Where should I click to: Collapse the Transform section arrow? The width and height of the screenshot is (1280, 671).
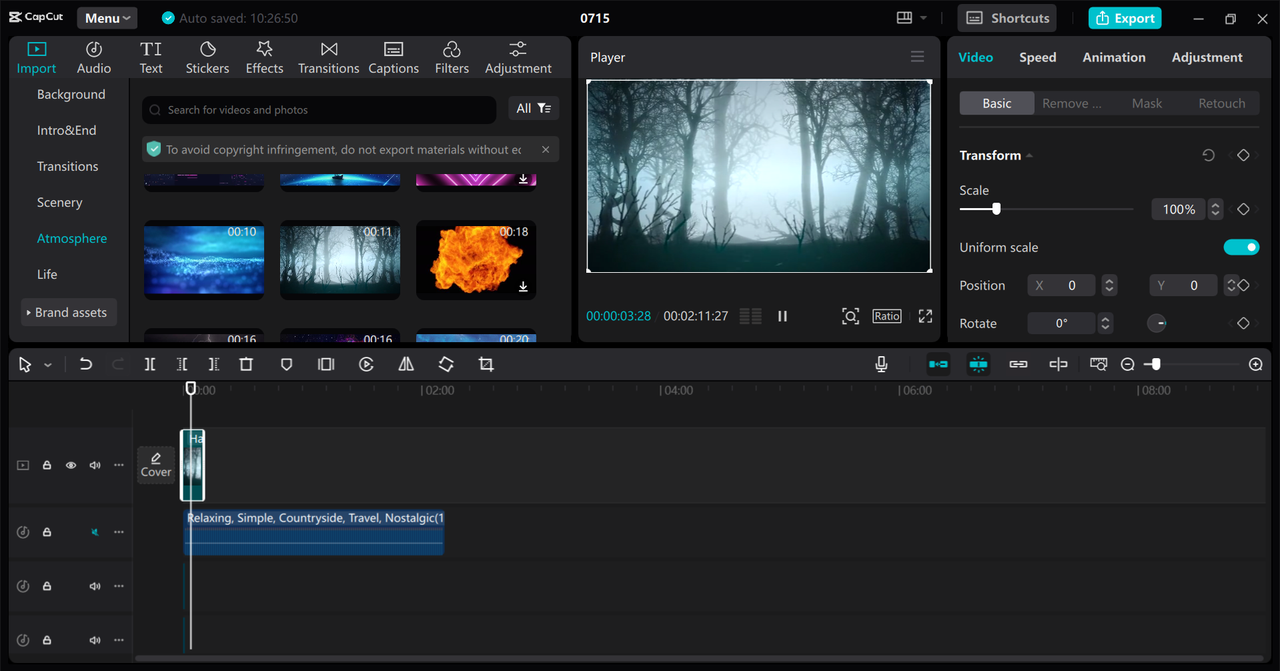click(x=1029, y=156)
